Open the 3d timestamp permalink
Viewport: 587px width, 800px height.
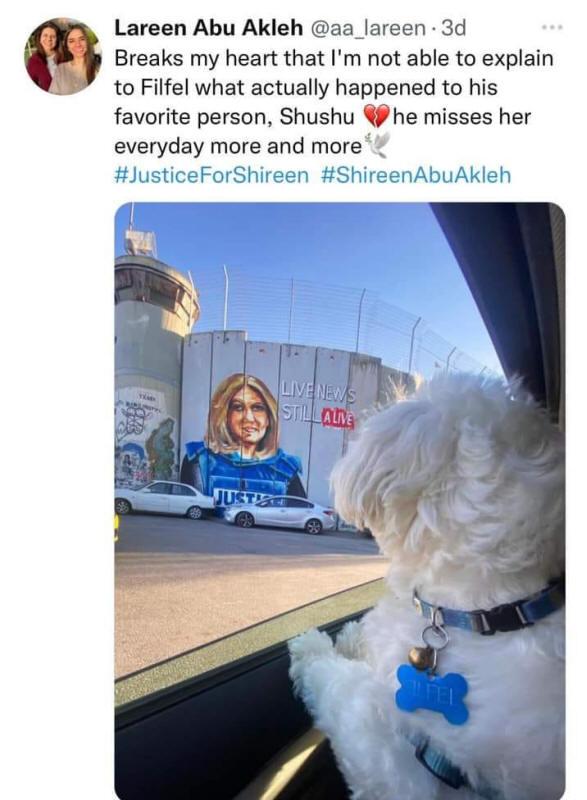453,28
